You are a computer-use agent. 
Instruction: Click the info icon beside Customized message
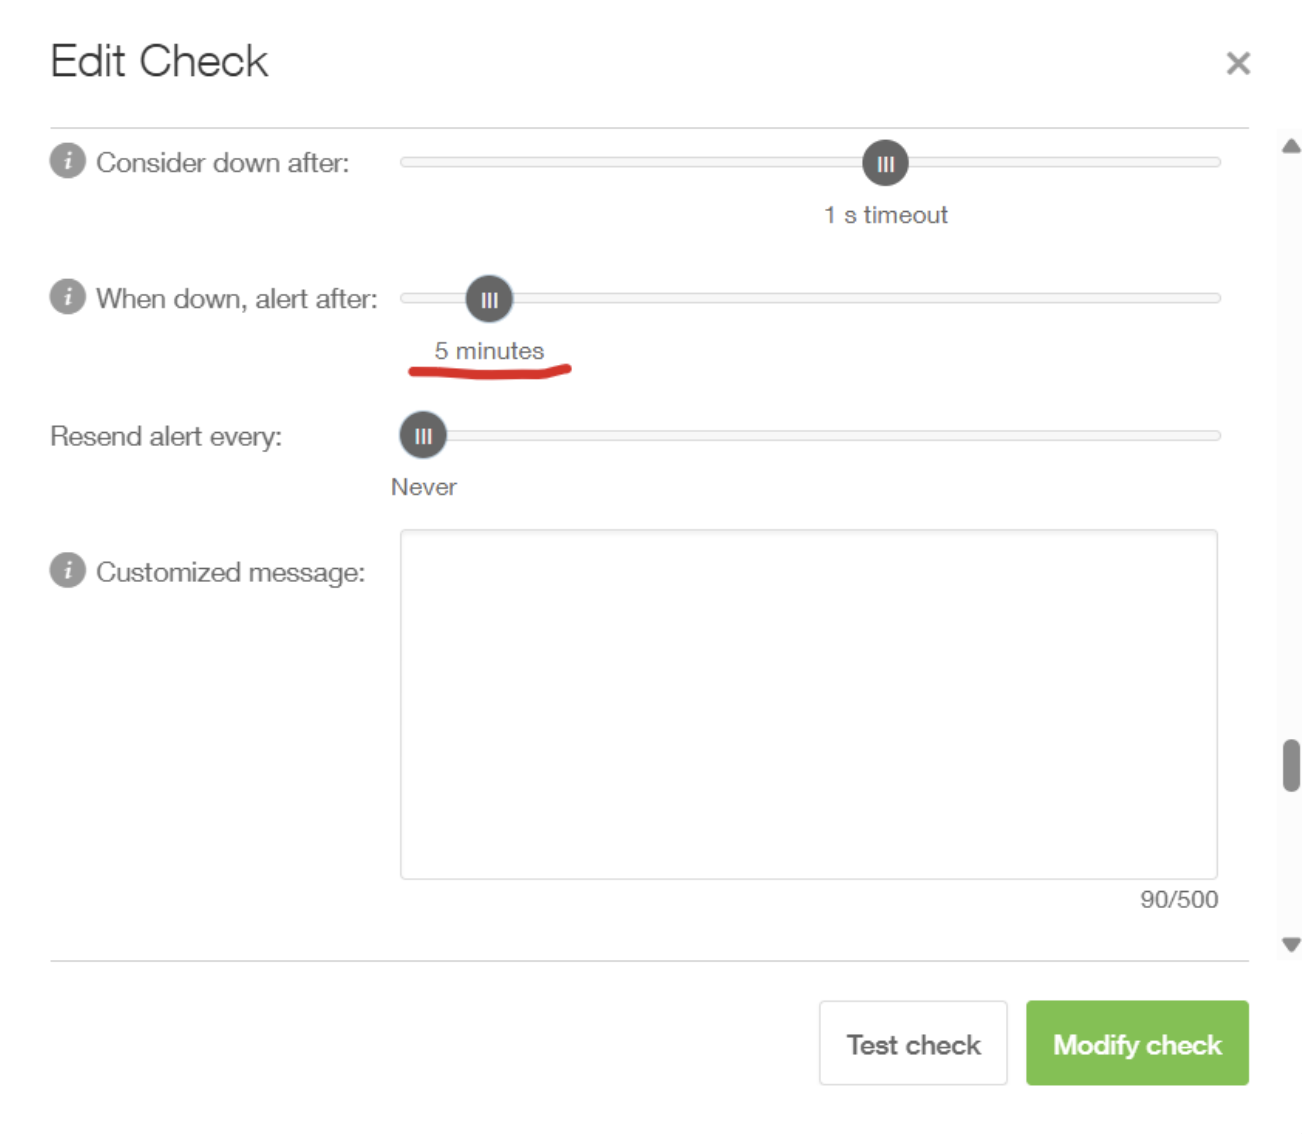point(68,570)
